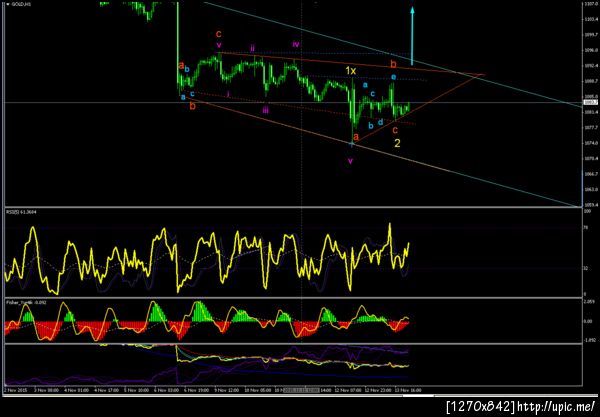Select the purple v label under top orange c
The width and height of the screenshot is (600, 417).
[218, 46]
